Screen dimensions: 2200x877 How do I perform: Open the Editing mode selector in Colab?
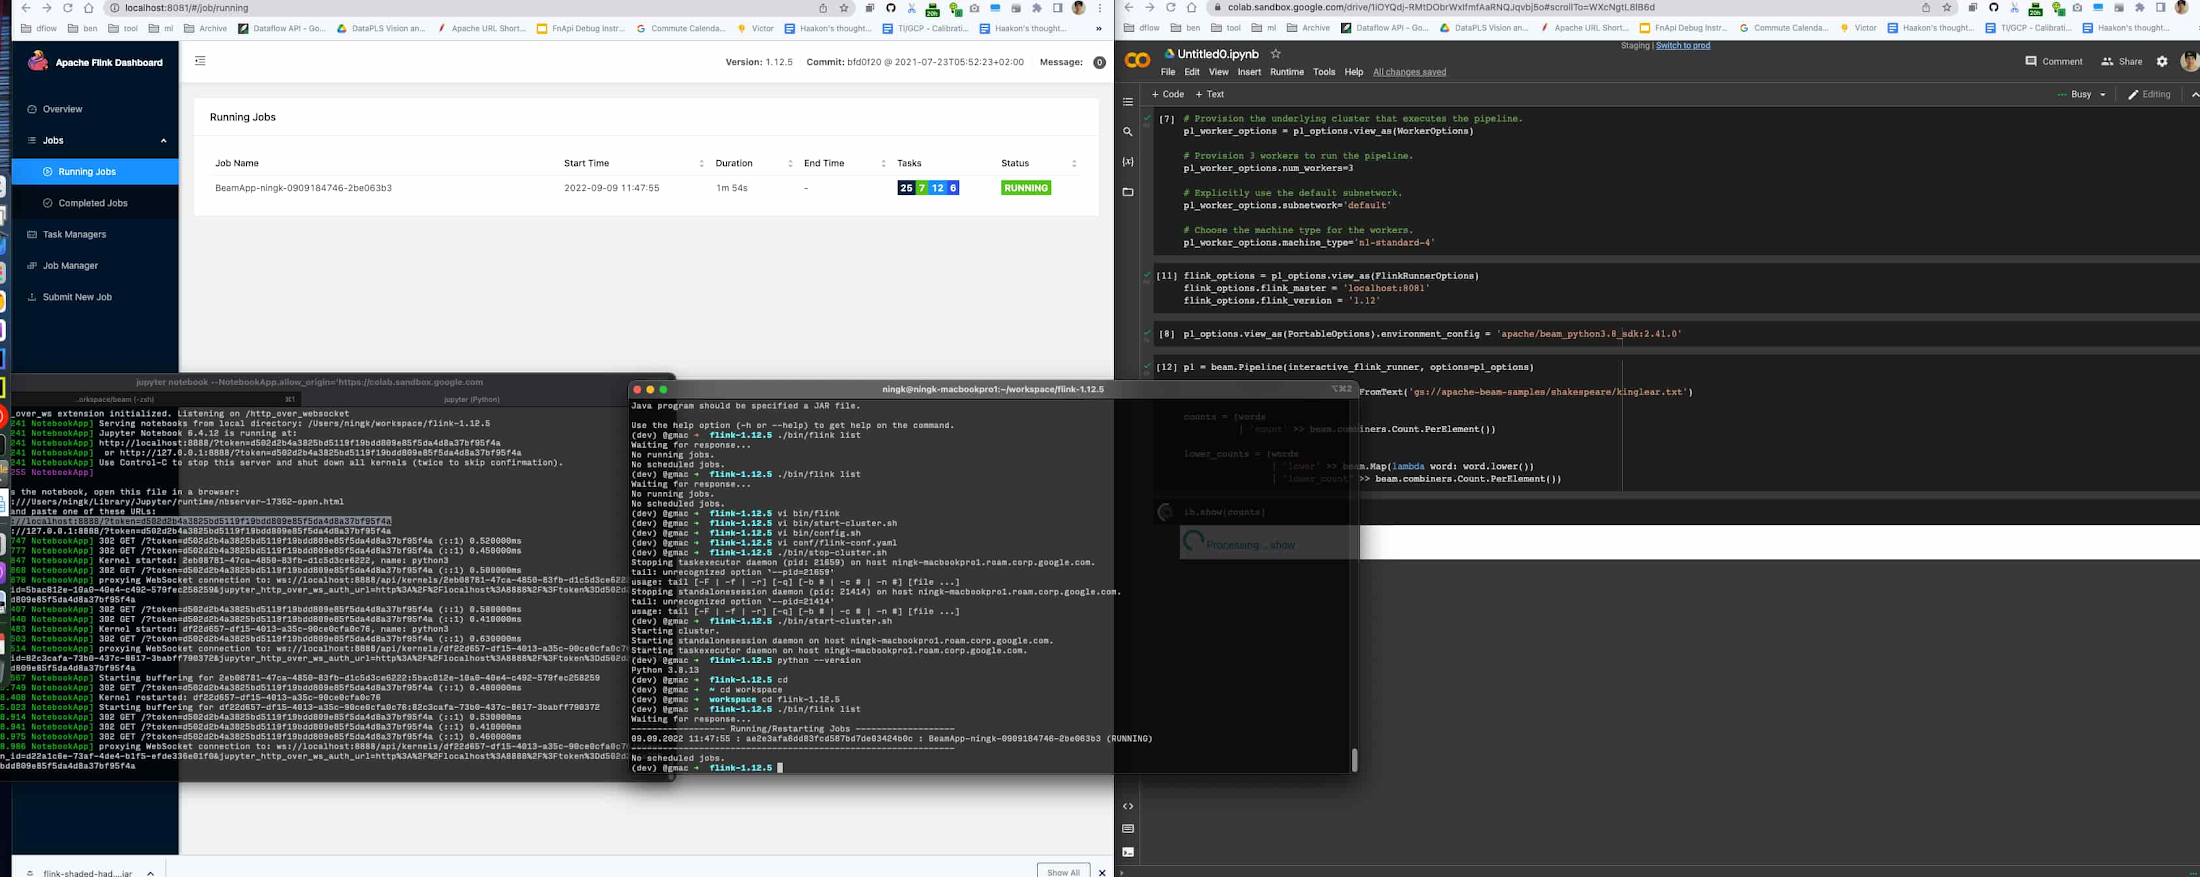pos(2149,95)
